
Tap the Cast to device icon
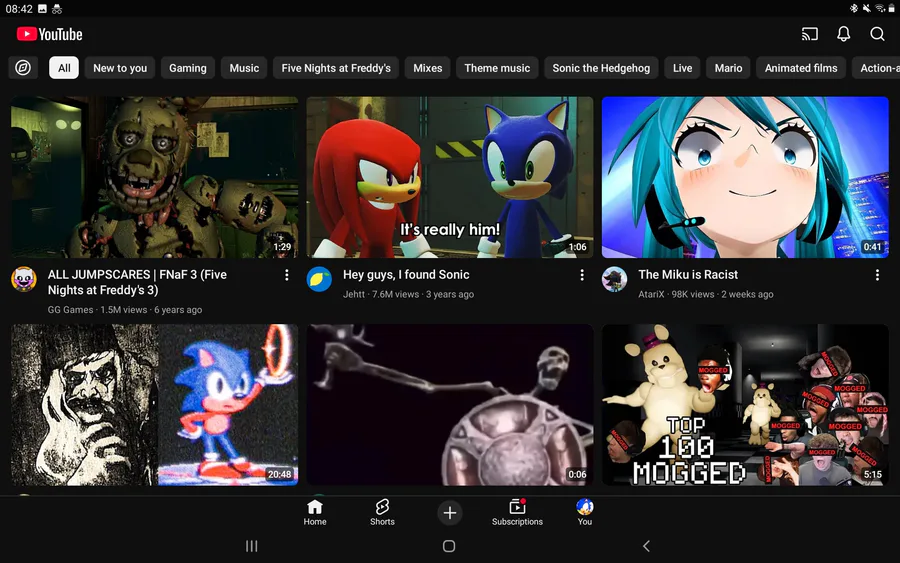(x=809, y=34)
